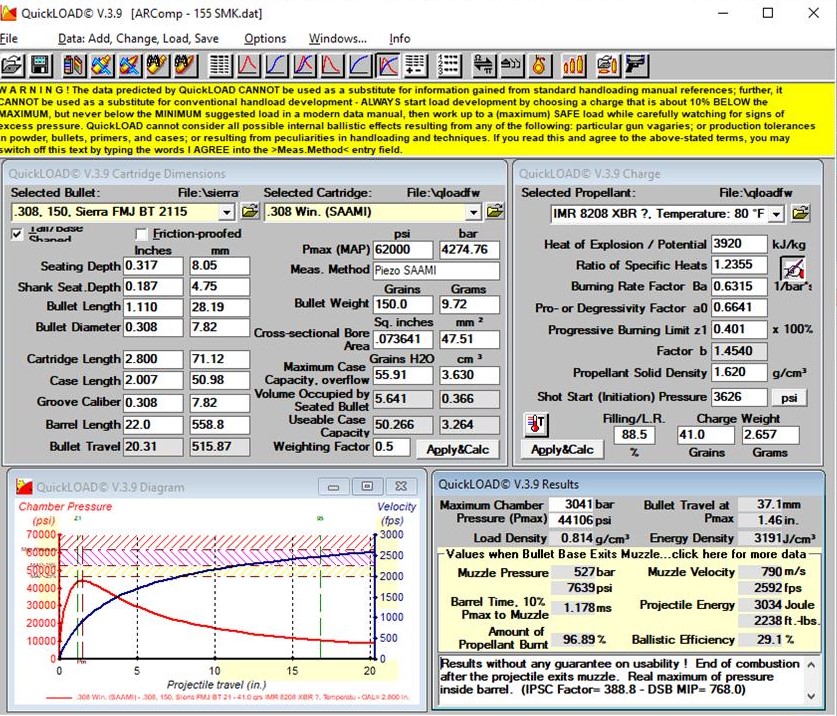Click the table with plus-minus toolbar icon
The image size is (837, 716).
pyautogui.click(x=415, y=65)
